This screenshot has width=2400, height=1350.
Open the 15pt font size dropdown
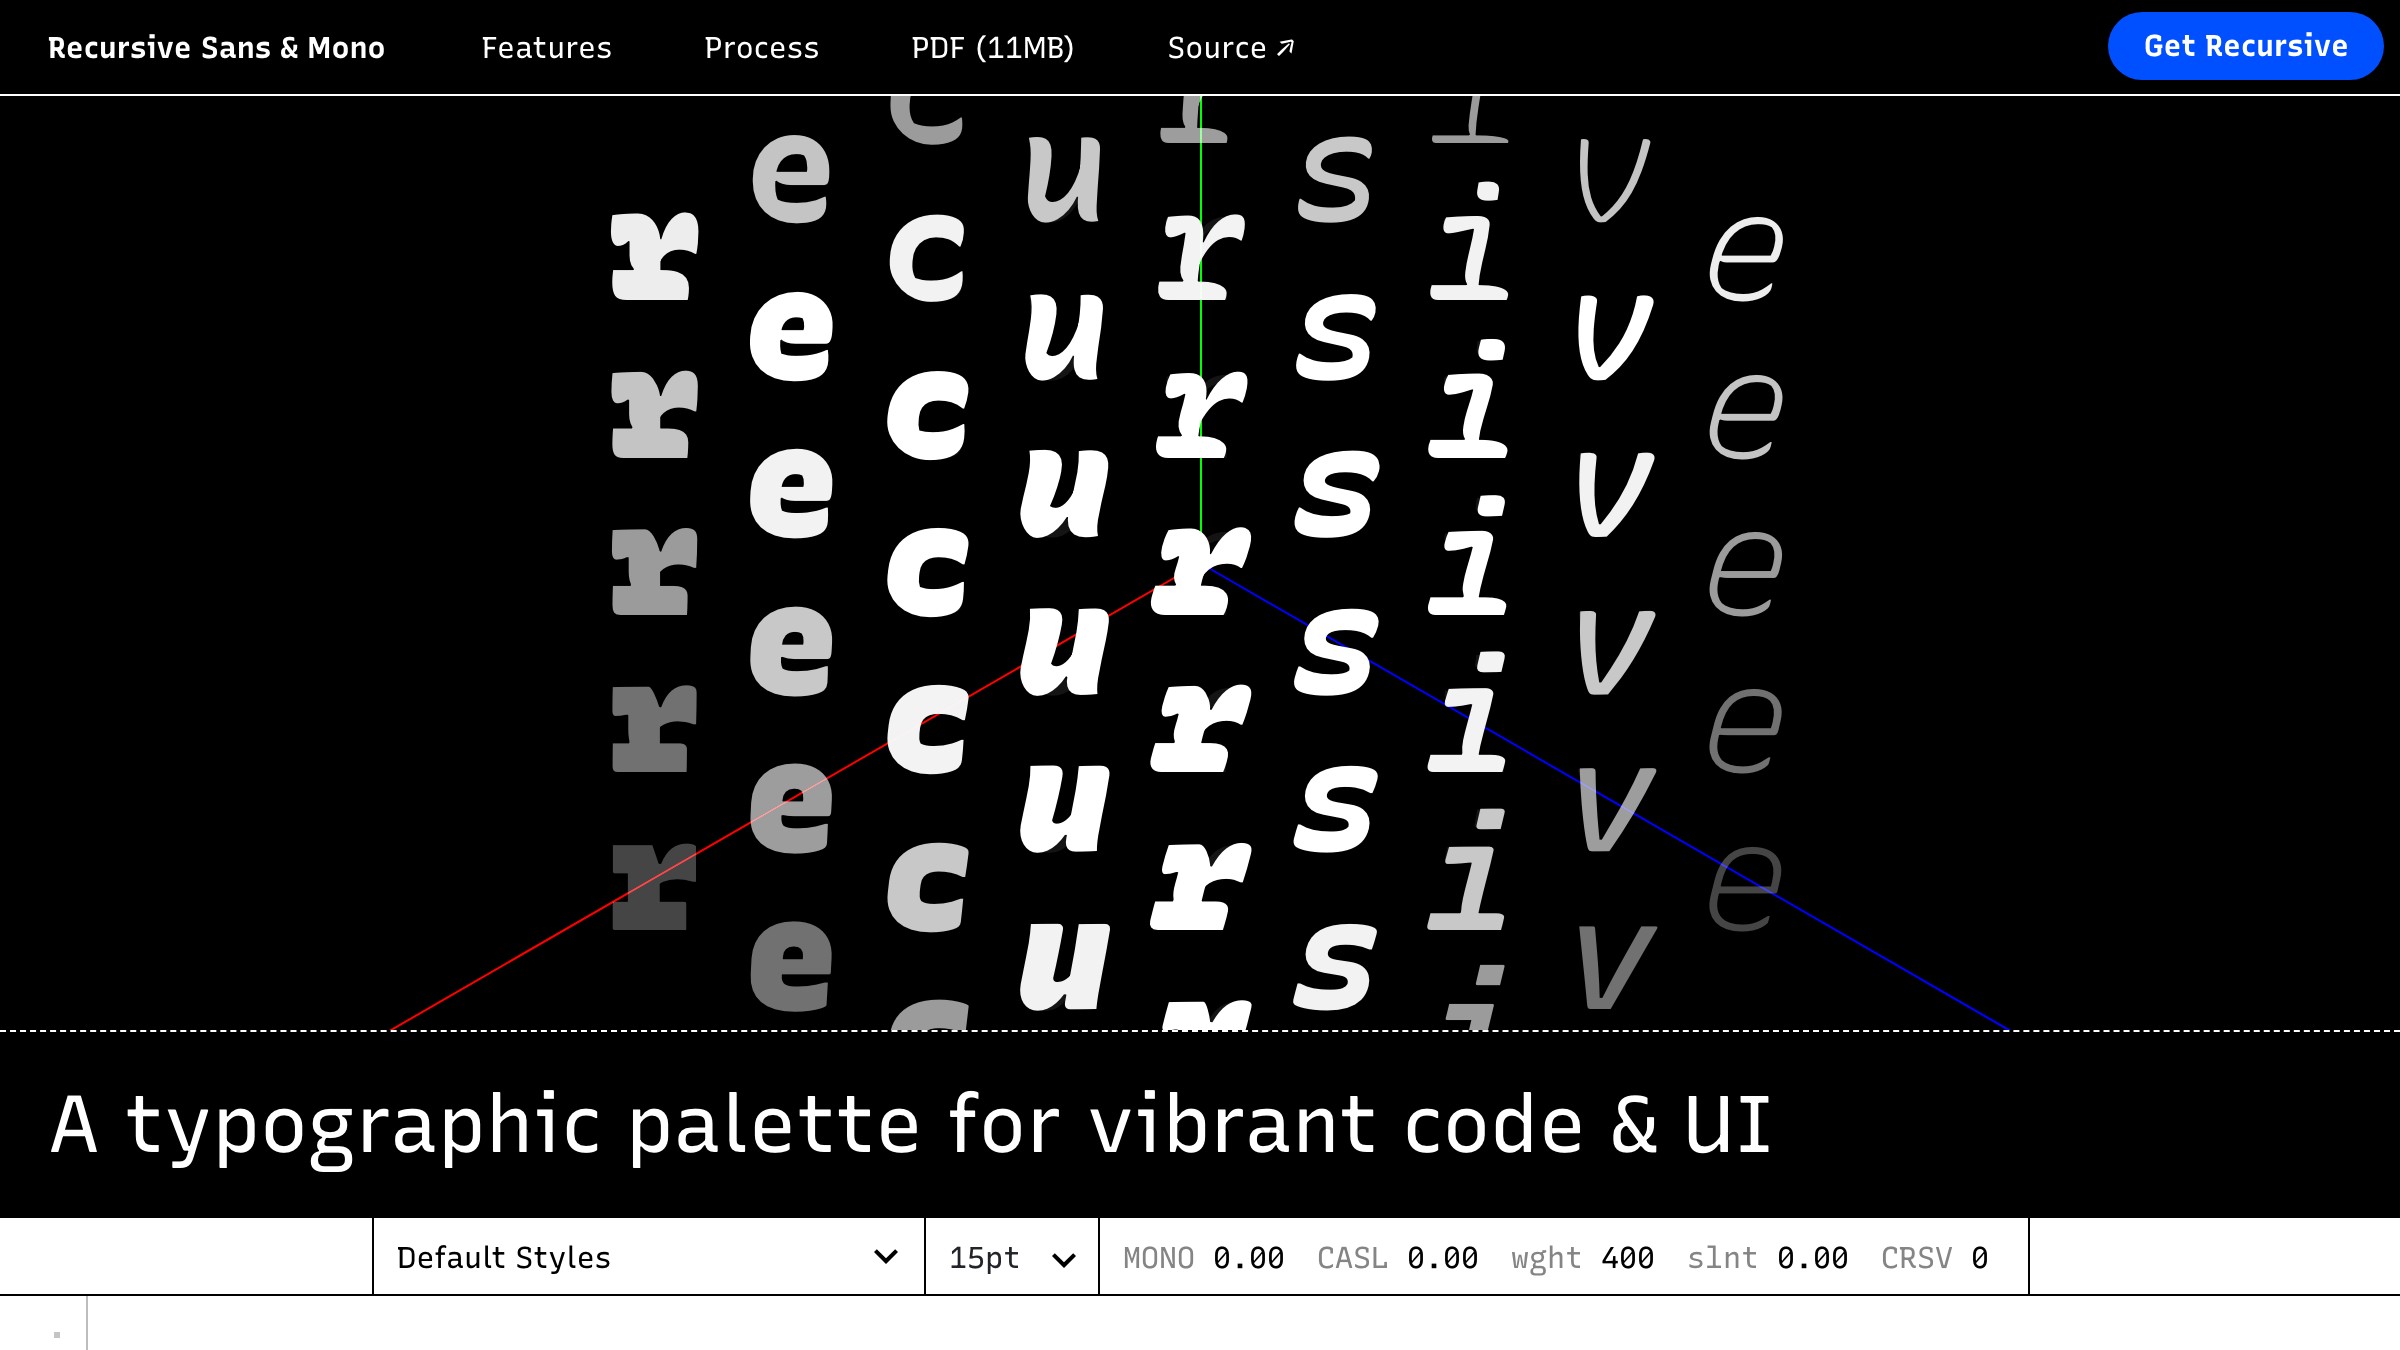1012,1257
